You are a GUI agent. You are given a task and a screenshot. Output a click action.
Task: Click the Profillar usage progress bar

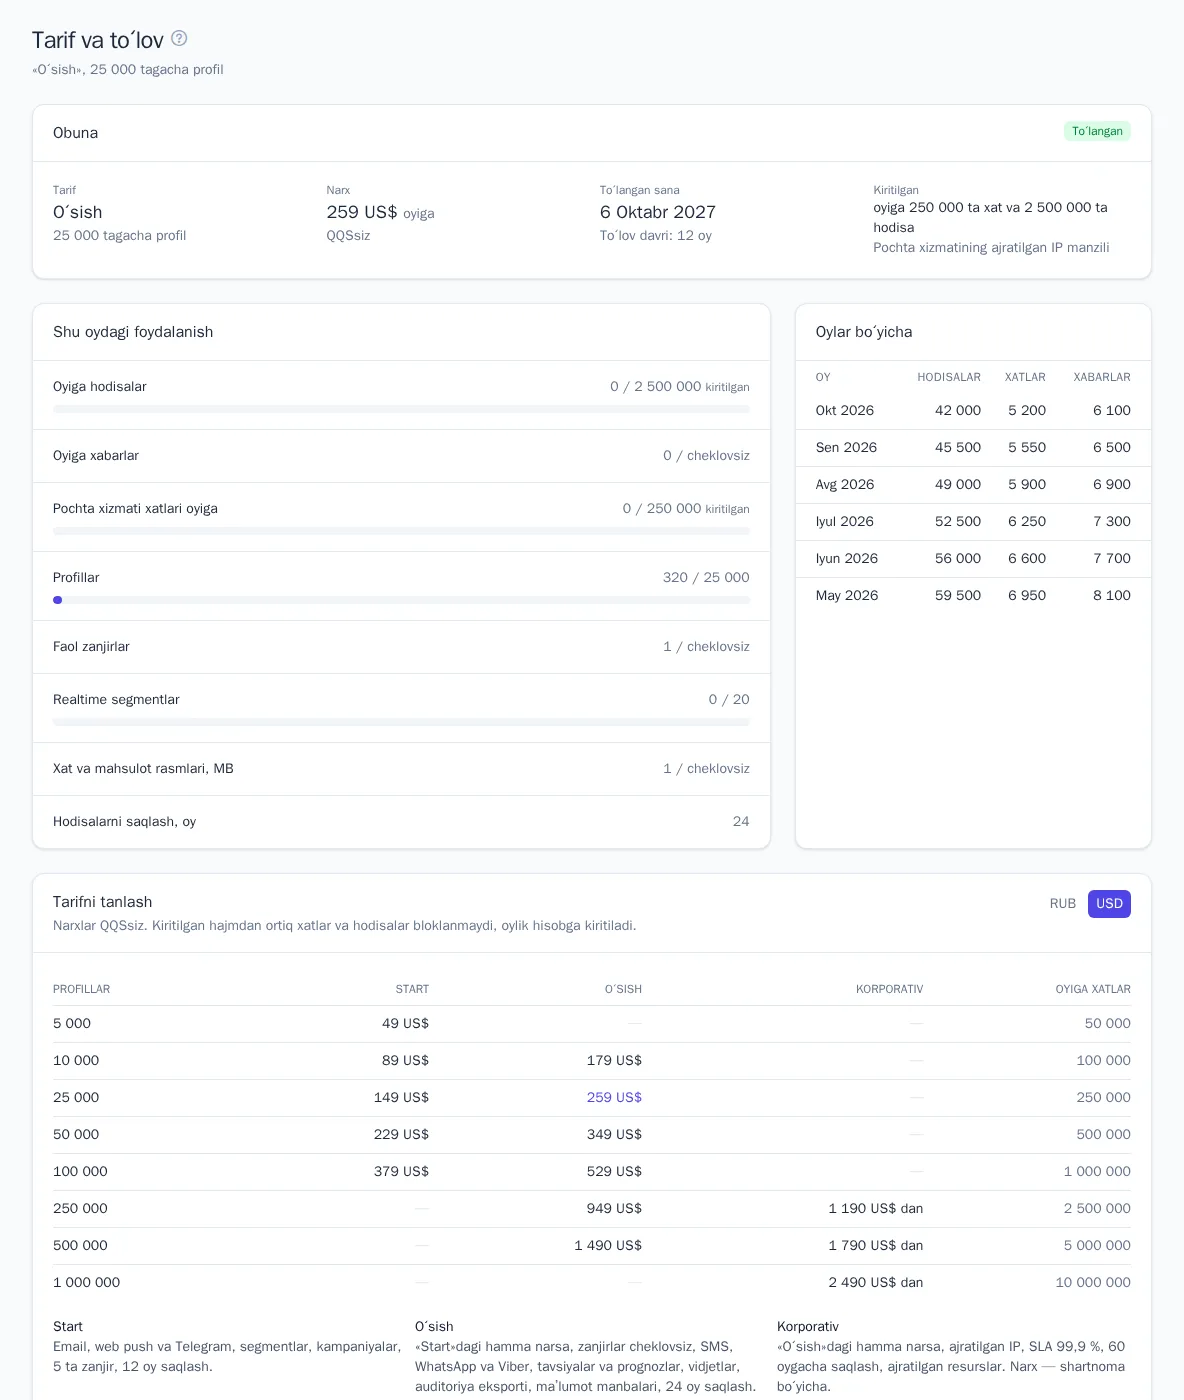pyautogui.click(x=401, y=600)
